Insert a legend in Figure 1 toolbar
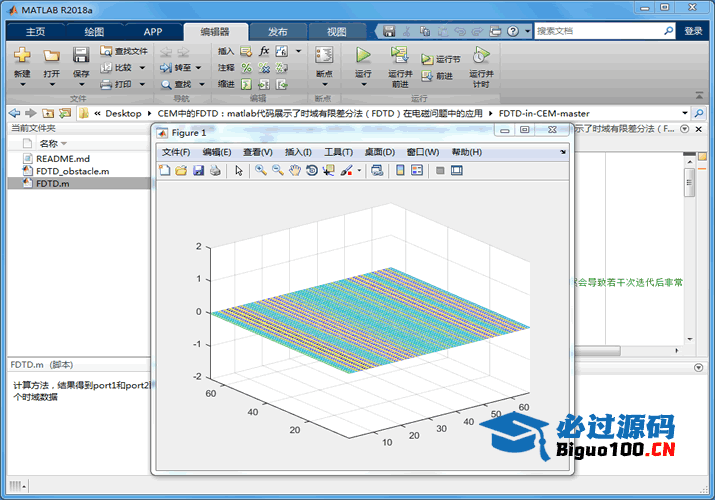This screenshot has width=715, height=500. point(417,170)
